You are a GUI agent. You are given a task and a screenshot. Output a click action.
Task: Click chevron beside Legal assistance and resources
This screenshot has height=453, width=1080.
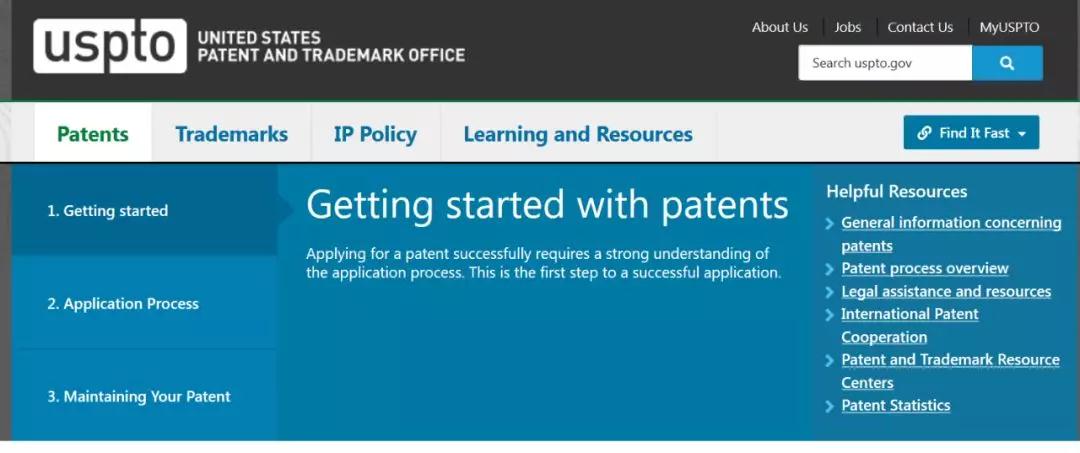pos(830,292)
